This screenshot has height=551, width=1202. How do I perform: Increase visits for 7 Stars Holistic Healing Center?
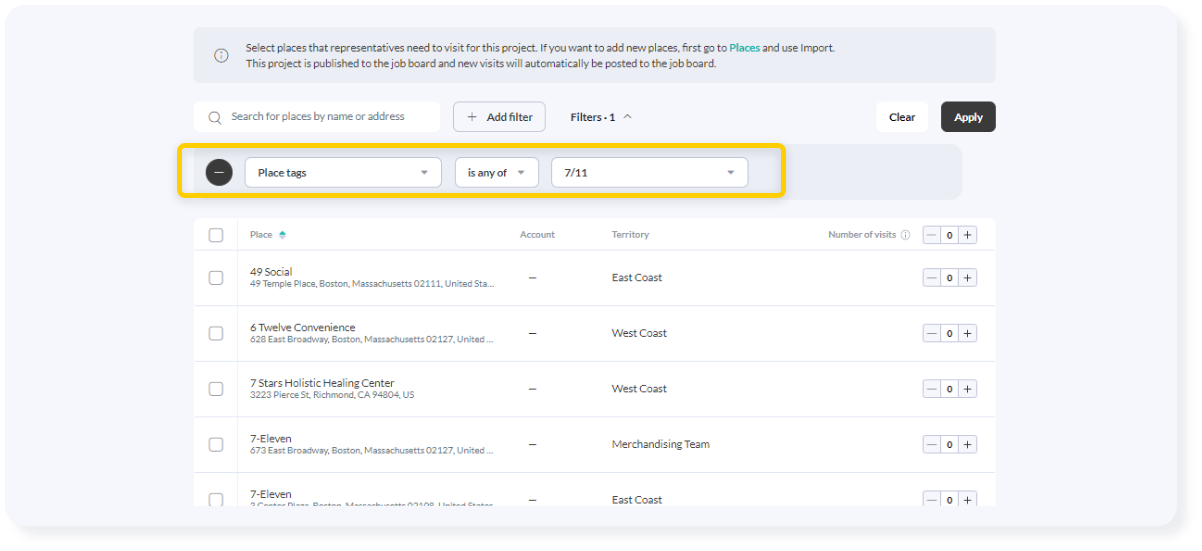pyautogui.click(x=968, y=389)
